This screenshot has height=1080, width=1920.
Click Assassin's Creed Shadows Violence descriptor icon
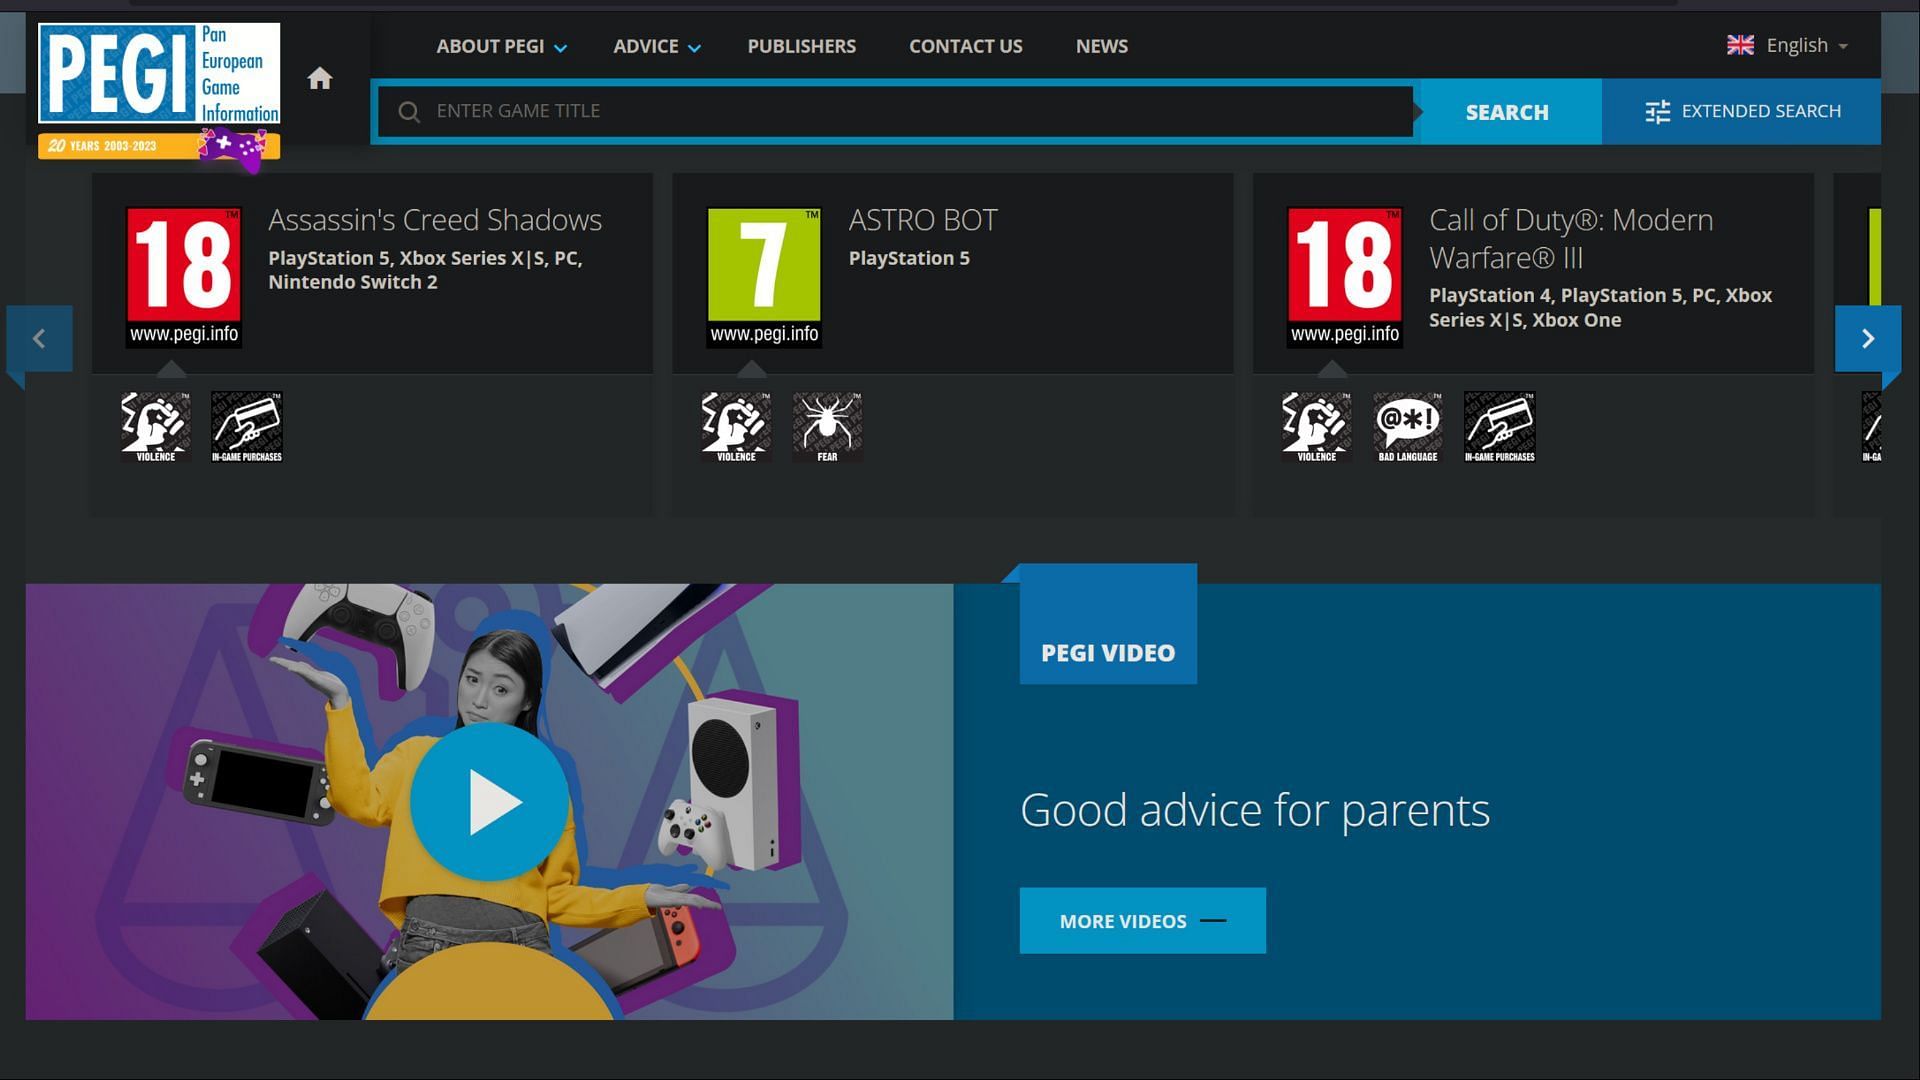coord(155,427)
